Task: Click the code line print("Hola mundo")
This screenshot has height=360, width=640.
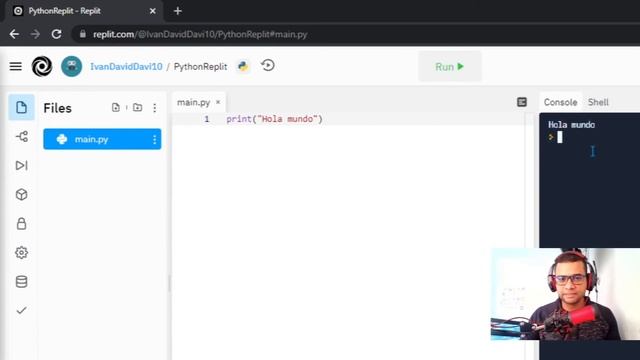Action: (274, 119)
